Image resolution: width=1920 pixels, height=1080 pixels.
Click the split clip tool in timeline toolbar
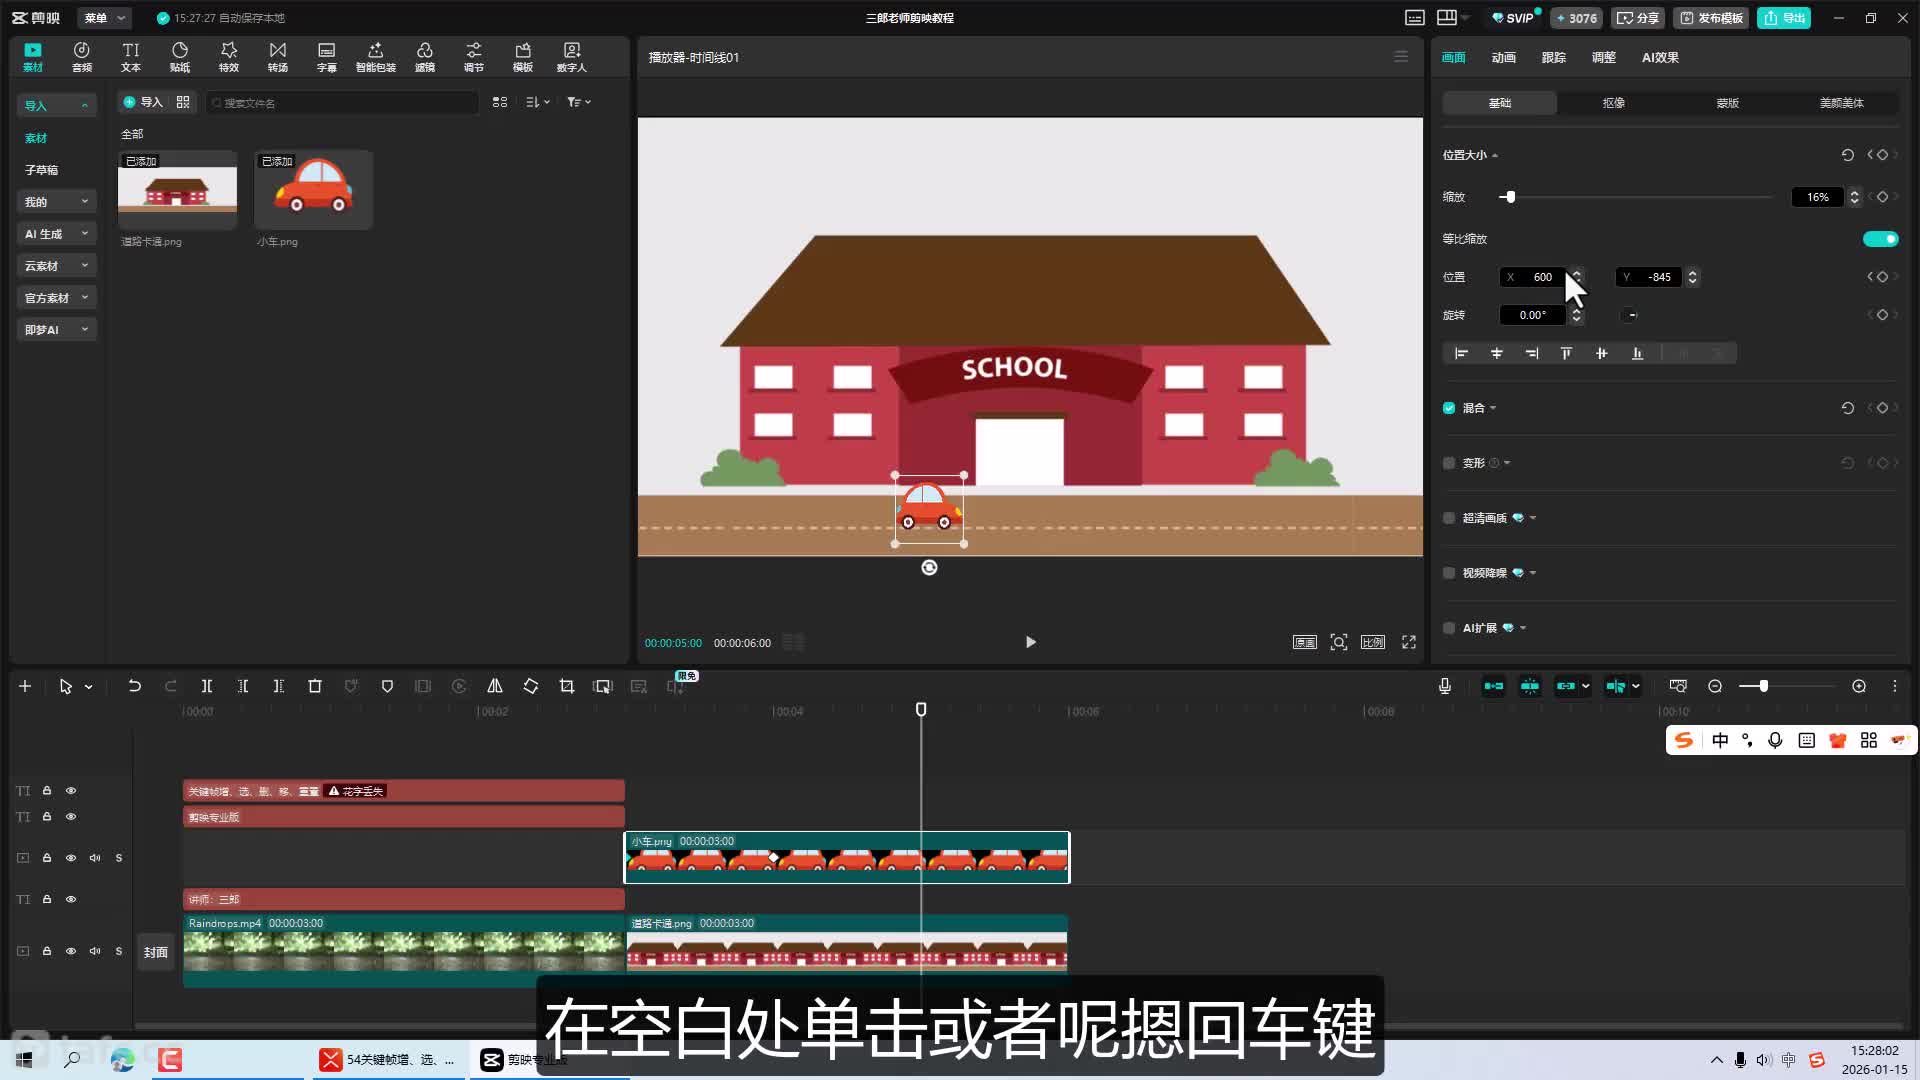(207, 686)
